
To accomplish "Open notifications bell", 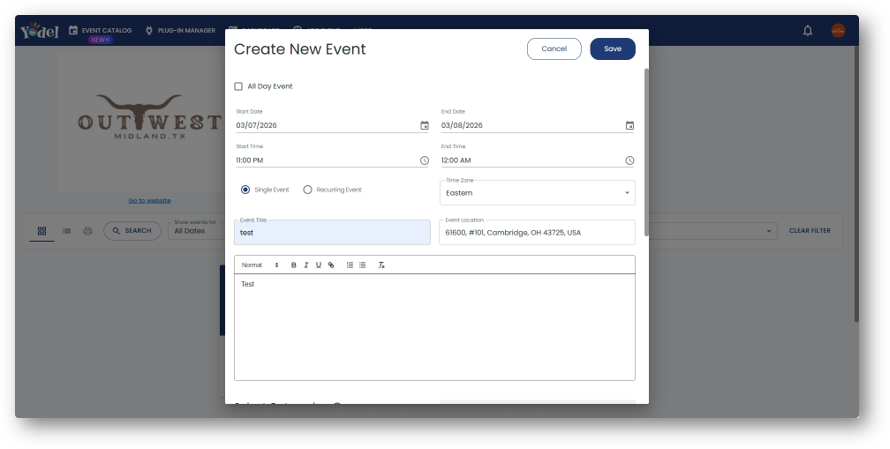I will pos(807,31).
